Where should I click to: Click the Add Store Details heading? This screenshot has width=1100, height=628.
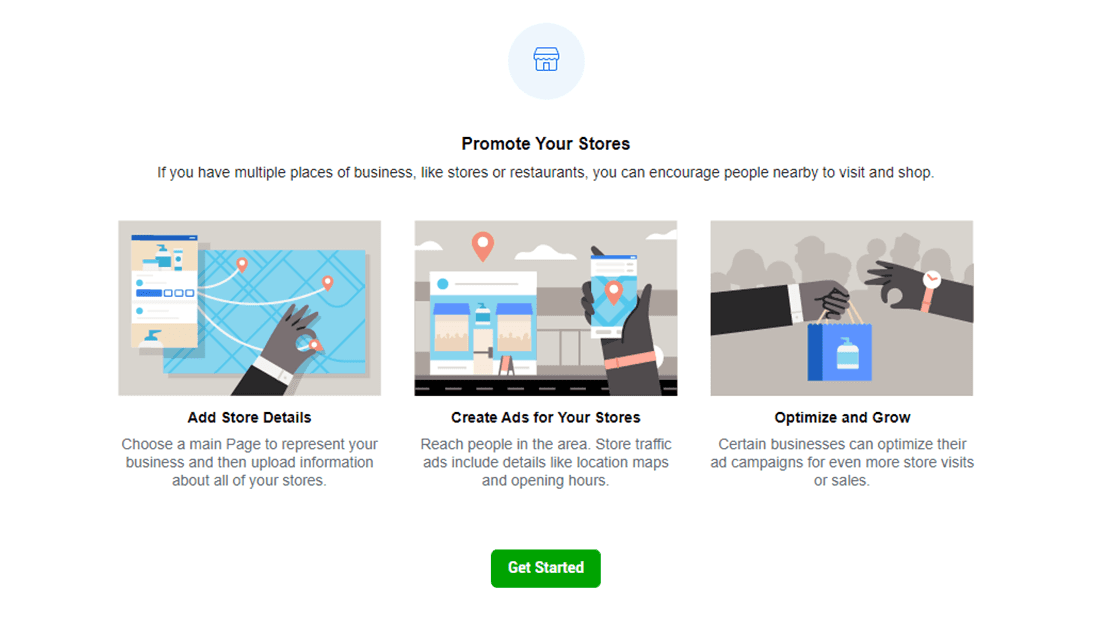249,417
